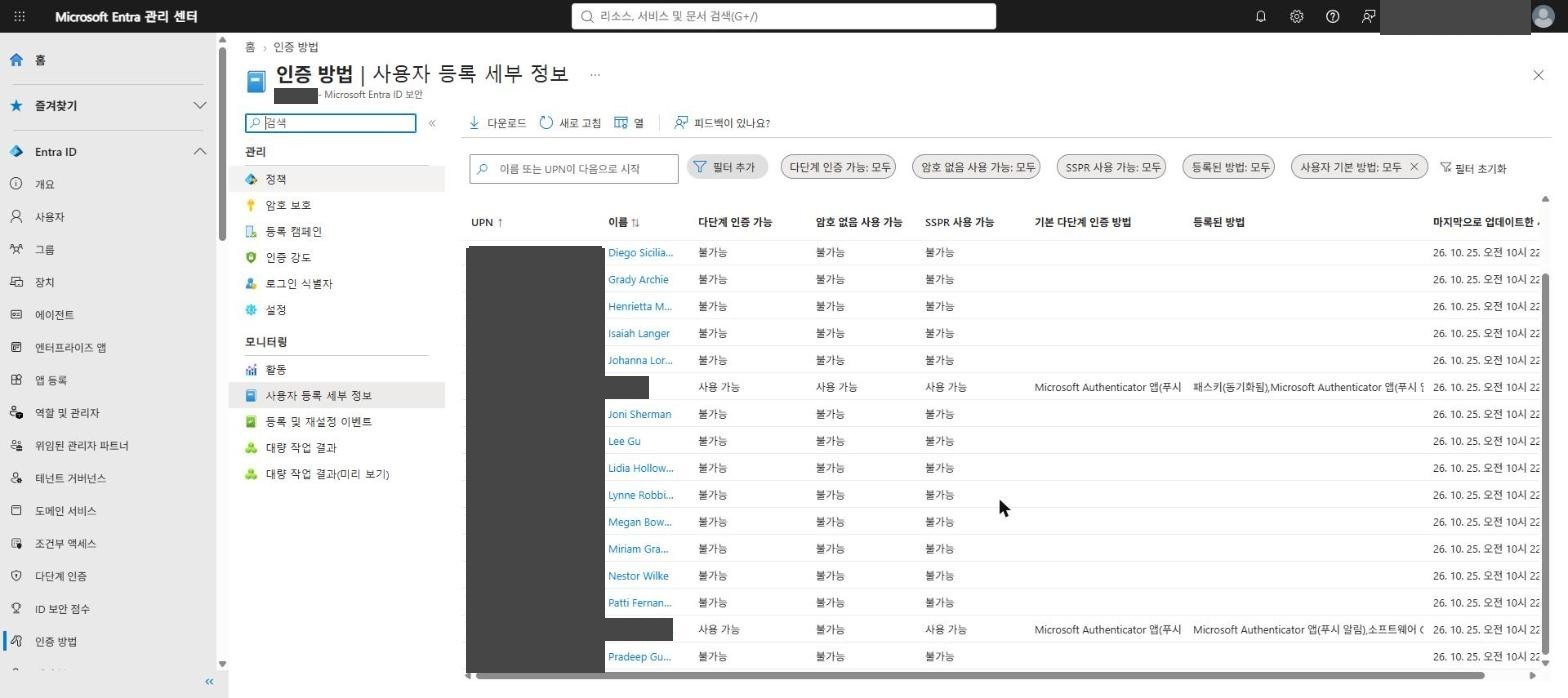Open 등록된 방법: 모두 filter
Image resolution: width=1568 pixels, height=698 pixels.
click(x=1228, y=167)
